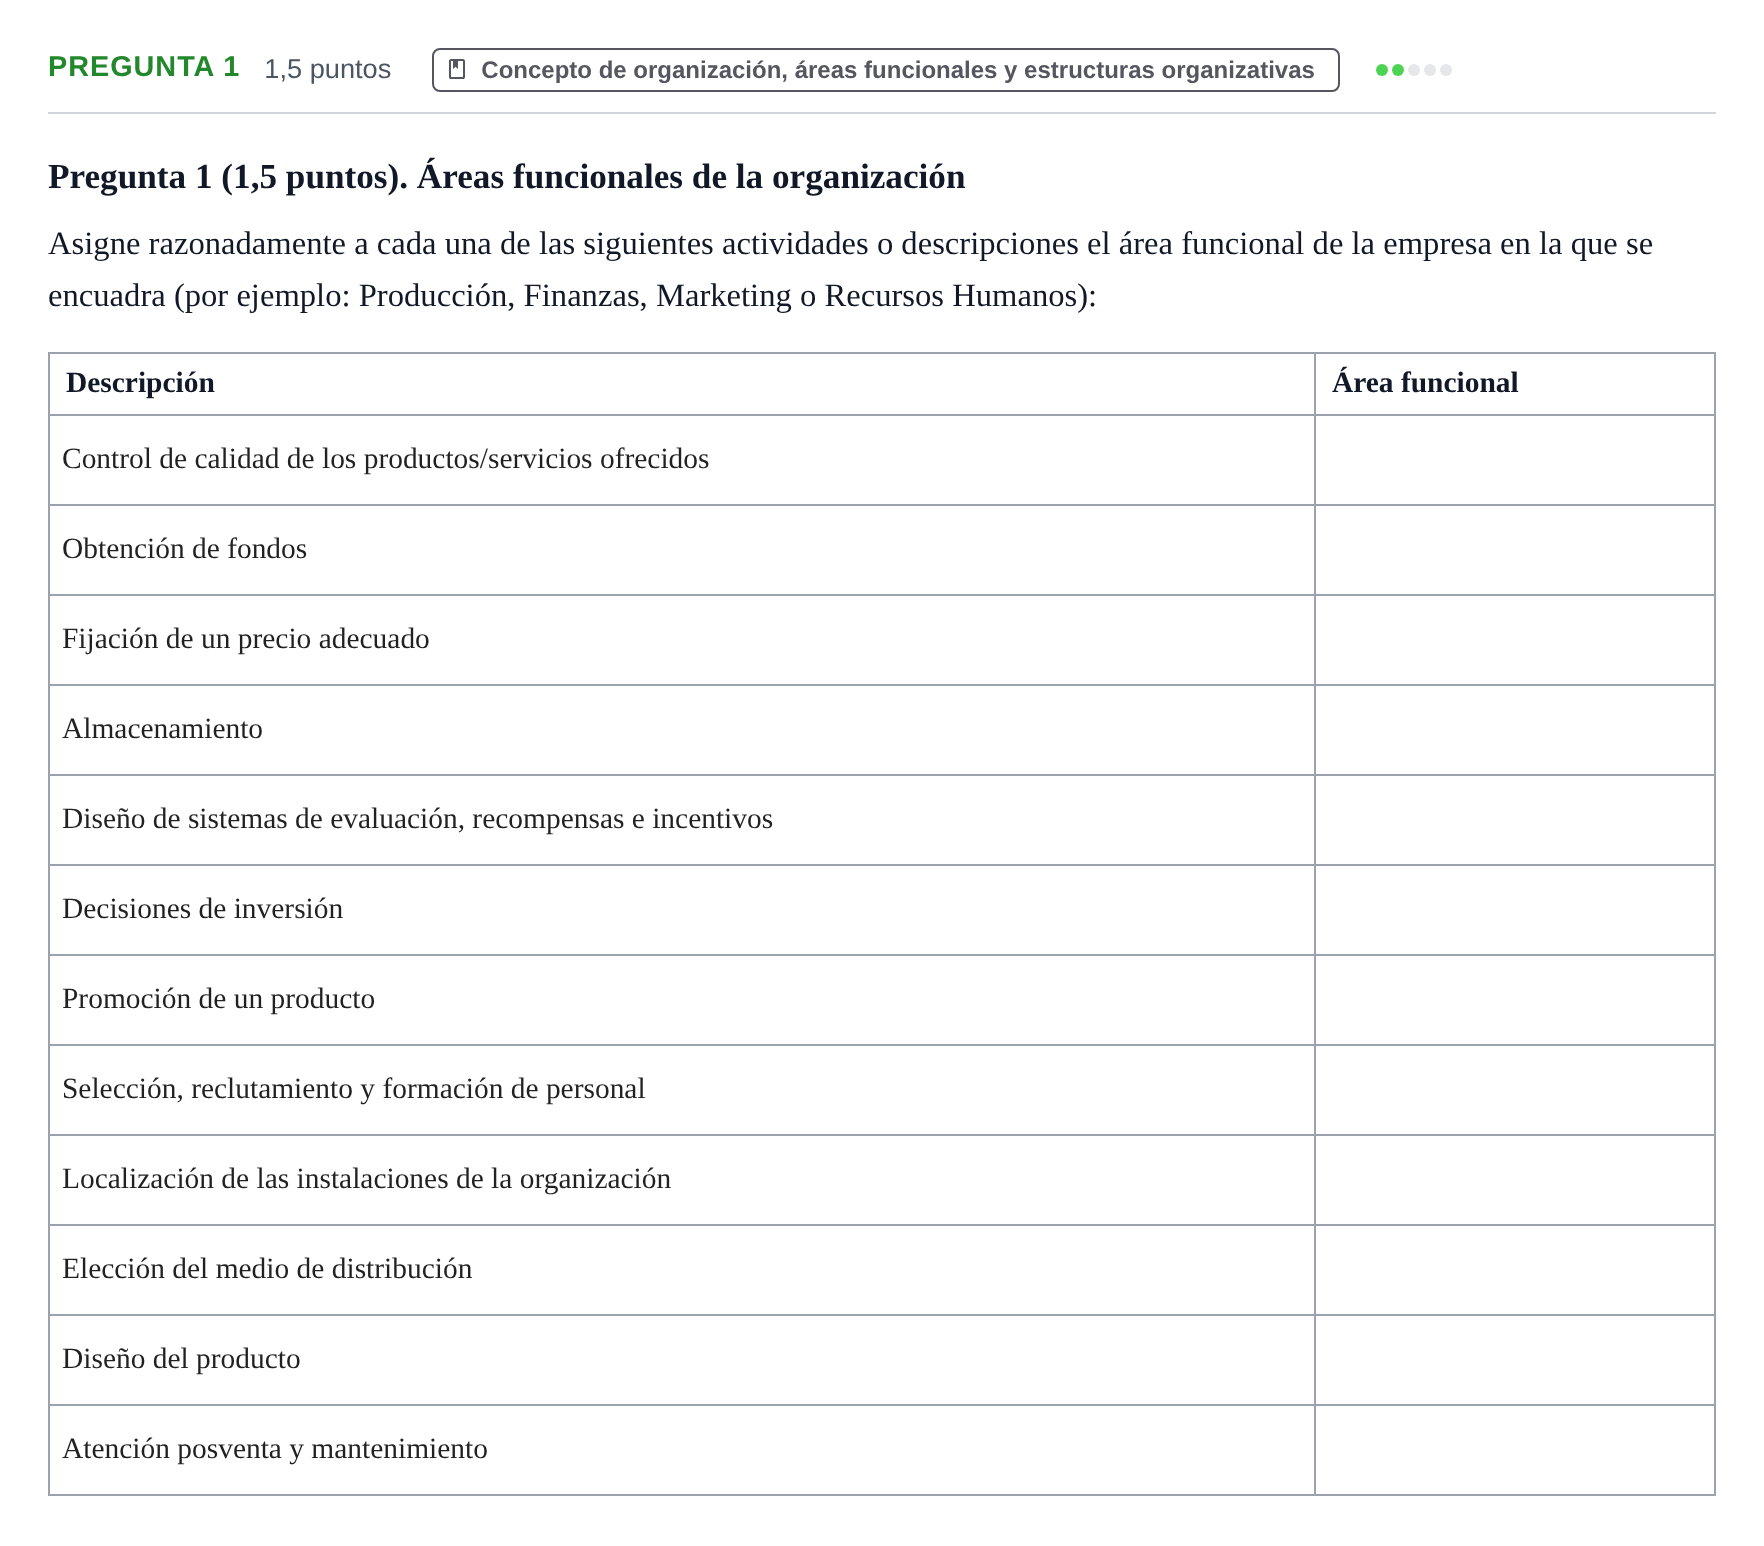Click the answer cell for Obtención de fondos

tap(1515, 550)
